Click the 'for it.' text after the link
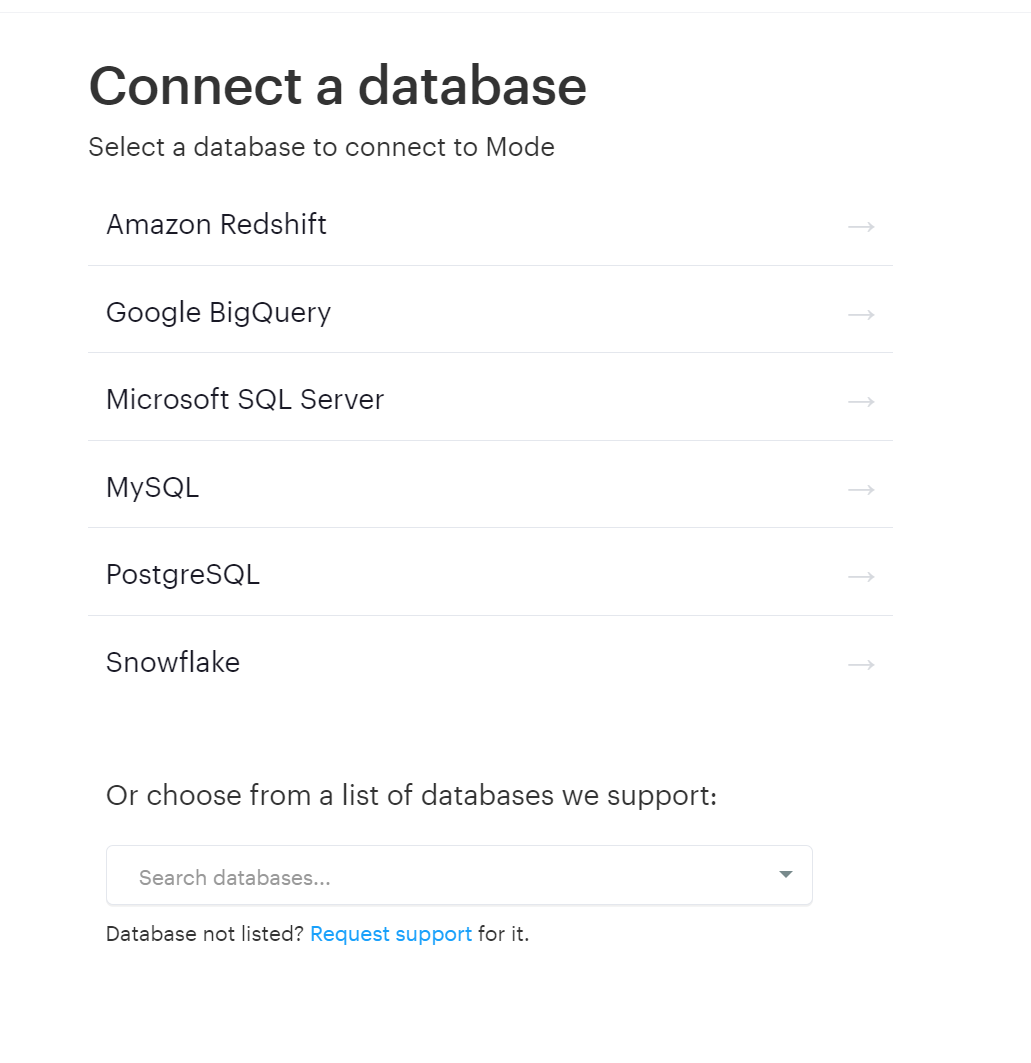The width and height of the screenshot is (1031, 1063). click(x=503, y=934)
